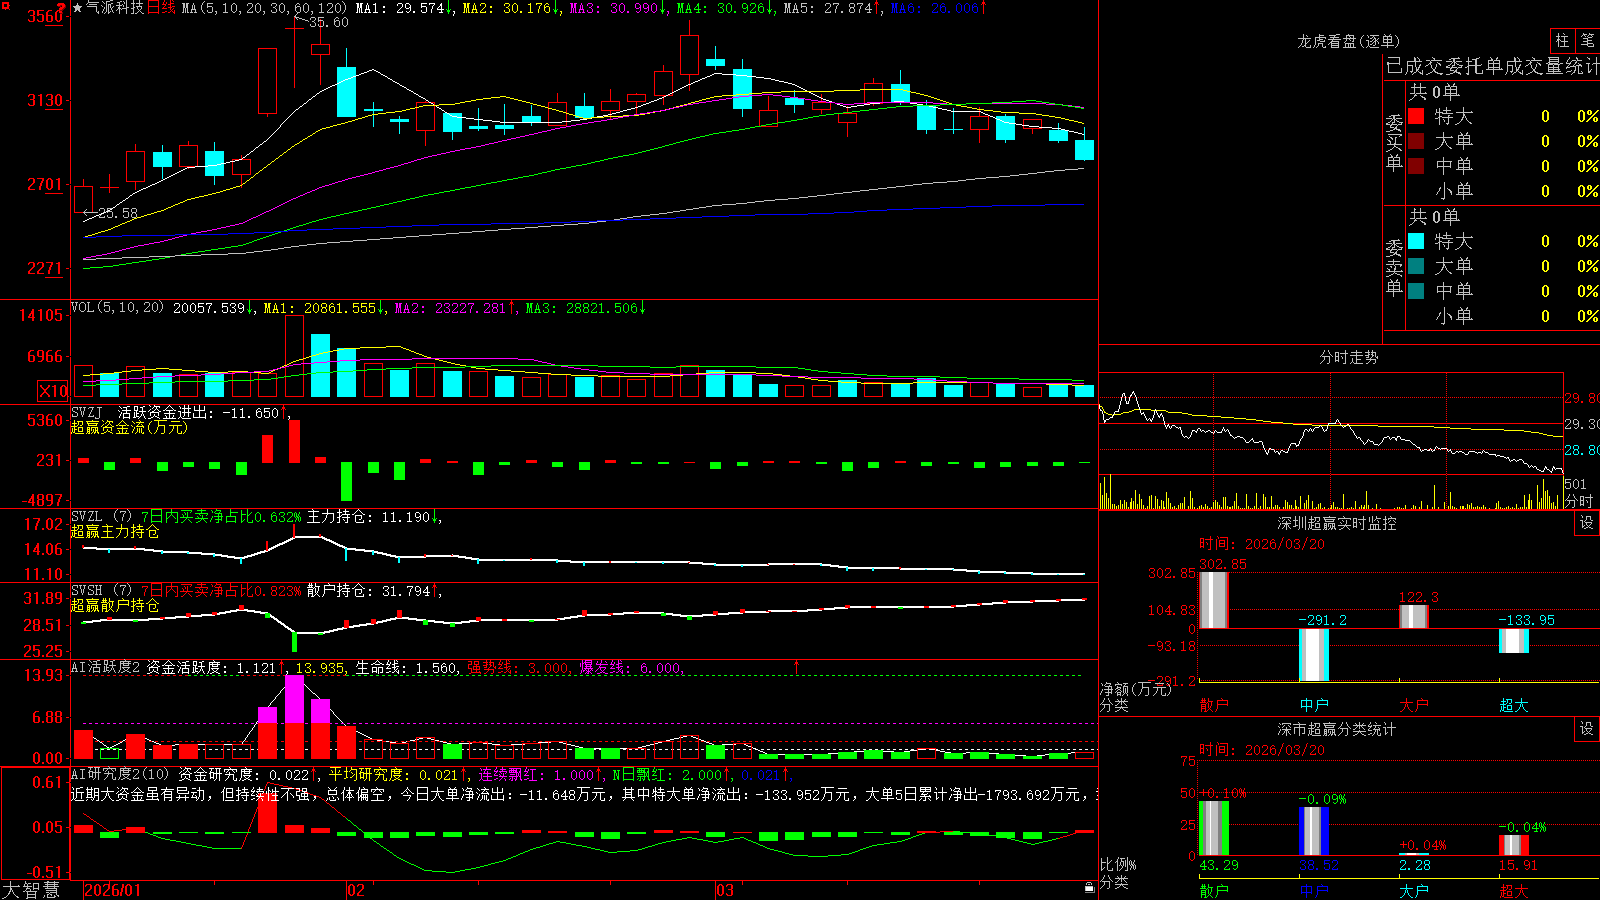1600x900 pixels.
Task: Click the teal 中单 swatch in 委卖单
Action: tap(1416, 291)
